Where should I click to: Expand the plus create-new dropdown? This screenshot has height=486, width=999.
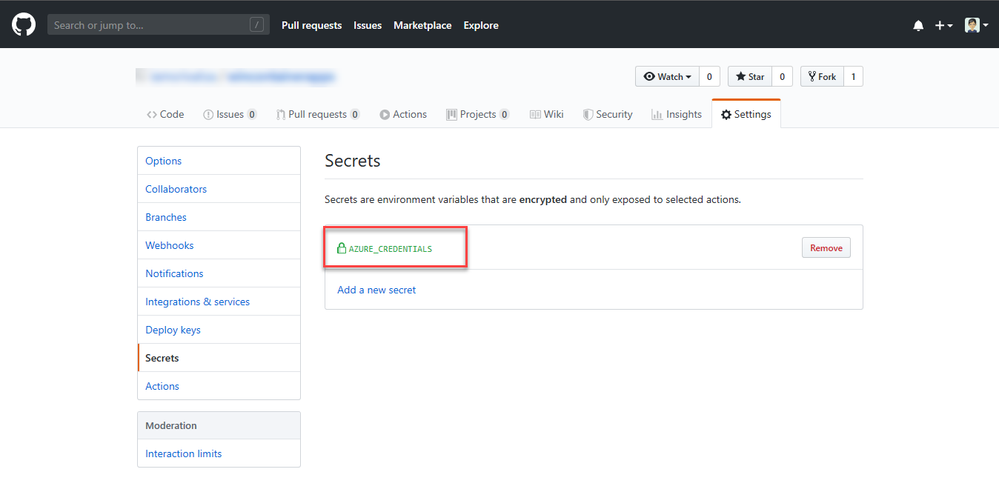coord(944,25)
